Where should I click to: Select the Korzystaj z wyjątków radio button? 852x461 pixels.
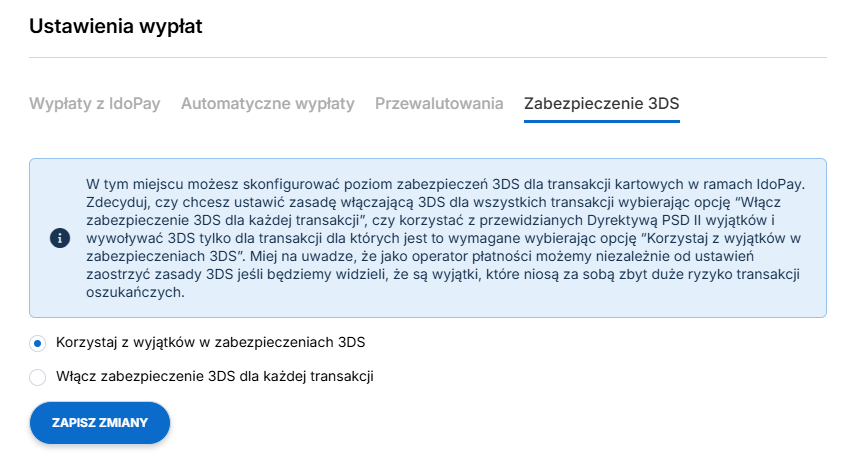37,343
